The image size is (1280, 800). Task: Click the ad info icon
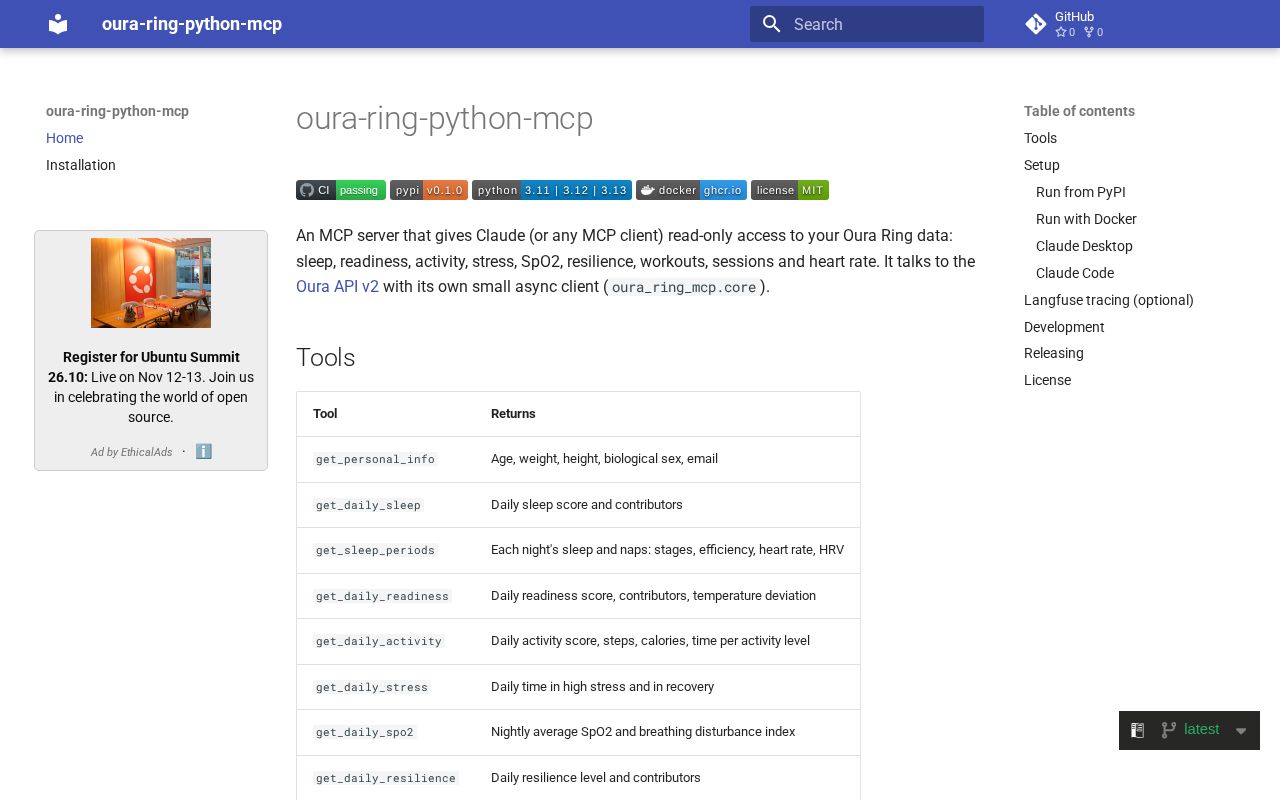click(x=204, y=451)
